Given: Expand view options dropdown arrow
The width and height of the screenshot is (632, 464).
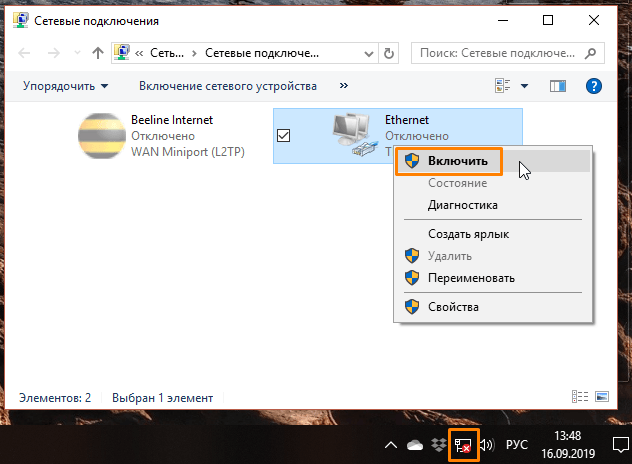Looking at the screenshot, I should click(524, 85).
